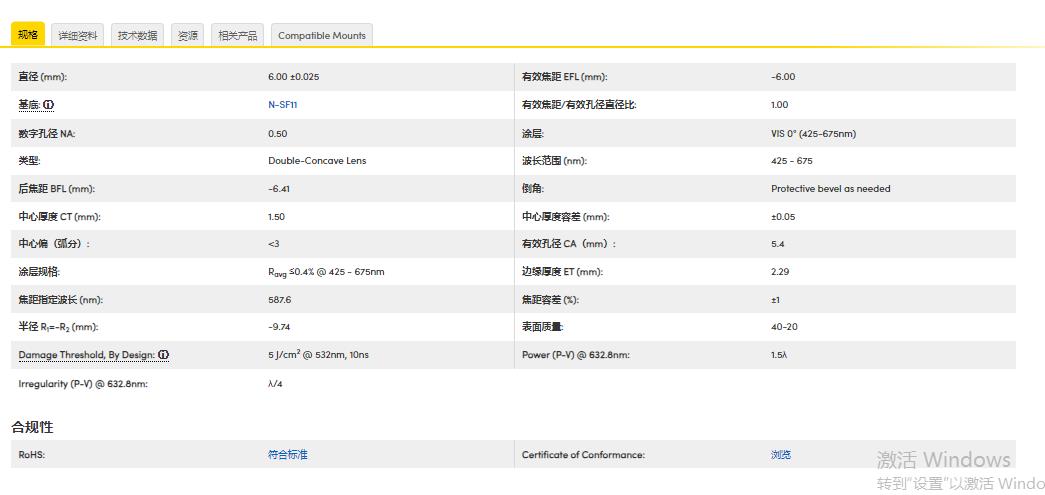Click the info icon next to 基底
Viewport: 1045px width, 495px height.
(48, 105)
